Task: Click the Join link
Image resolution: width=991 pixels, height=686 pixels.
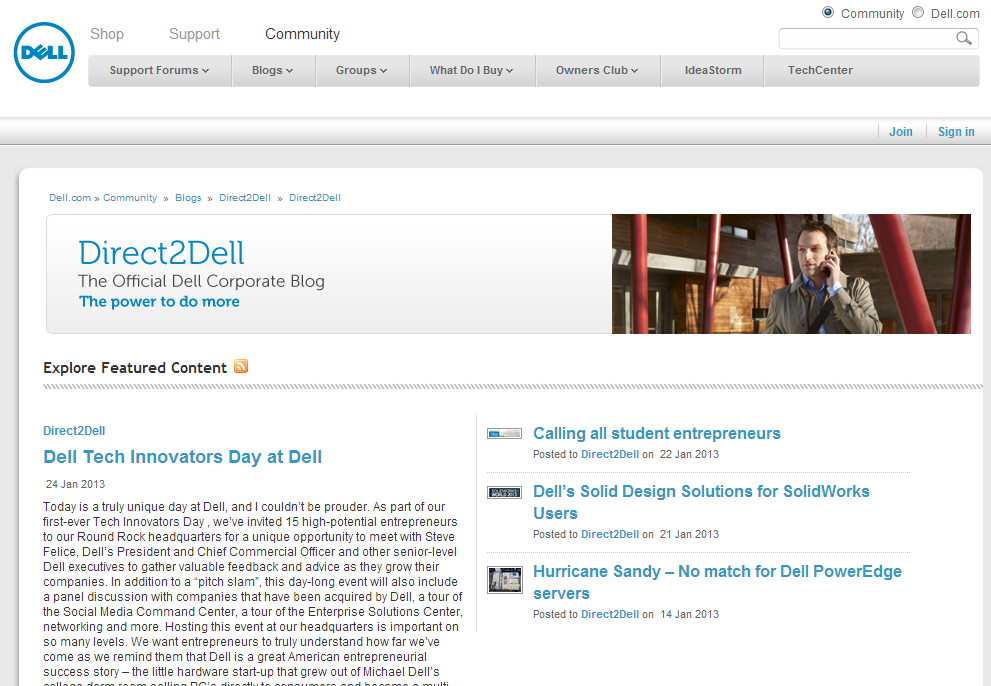Action: click(x=901, y=132)
